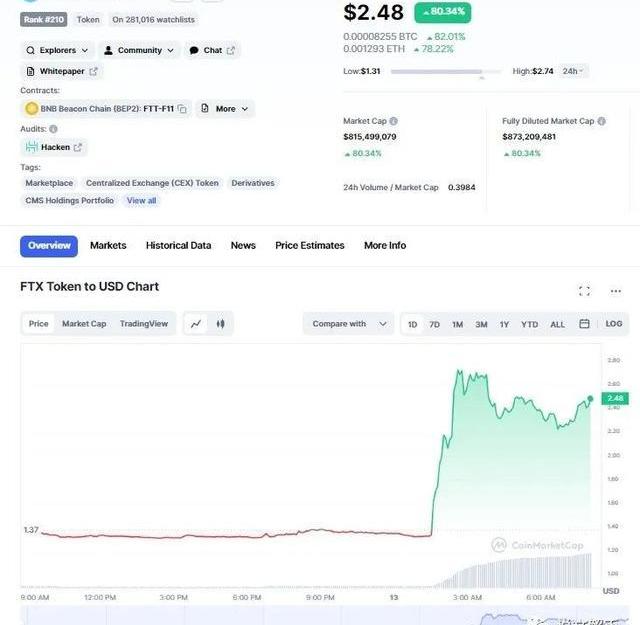The height and width of the screenshot is (625, 640).
Task: Open the Historical Data tab
Action: 178,245
